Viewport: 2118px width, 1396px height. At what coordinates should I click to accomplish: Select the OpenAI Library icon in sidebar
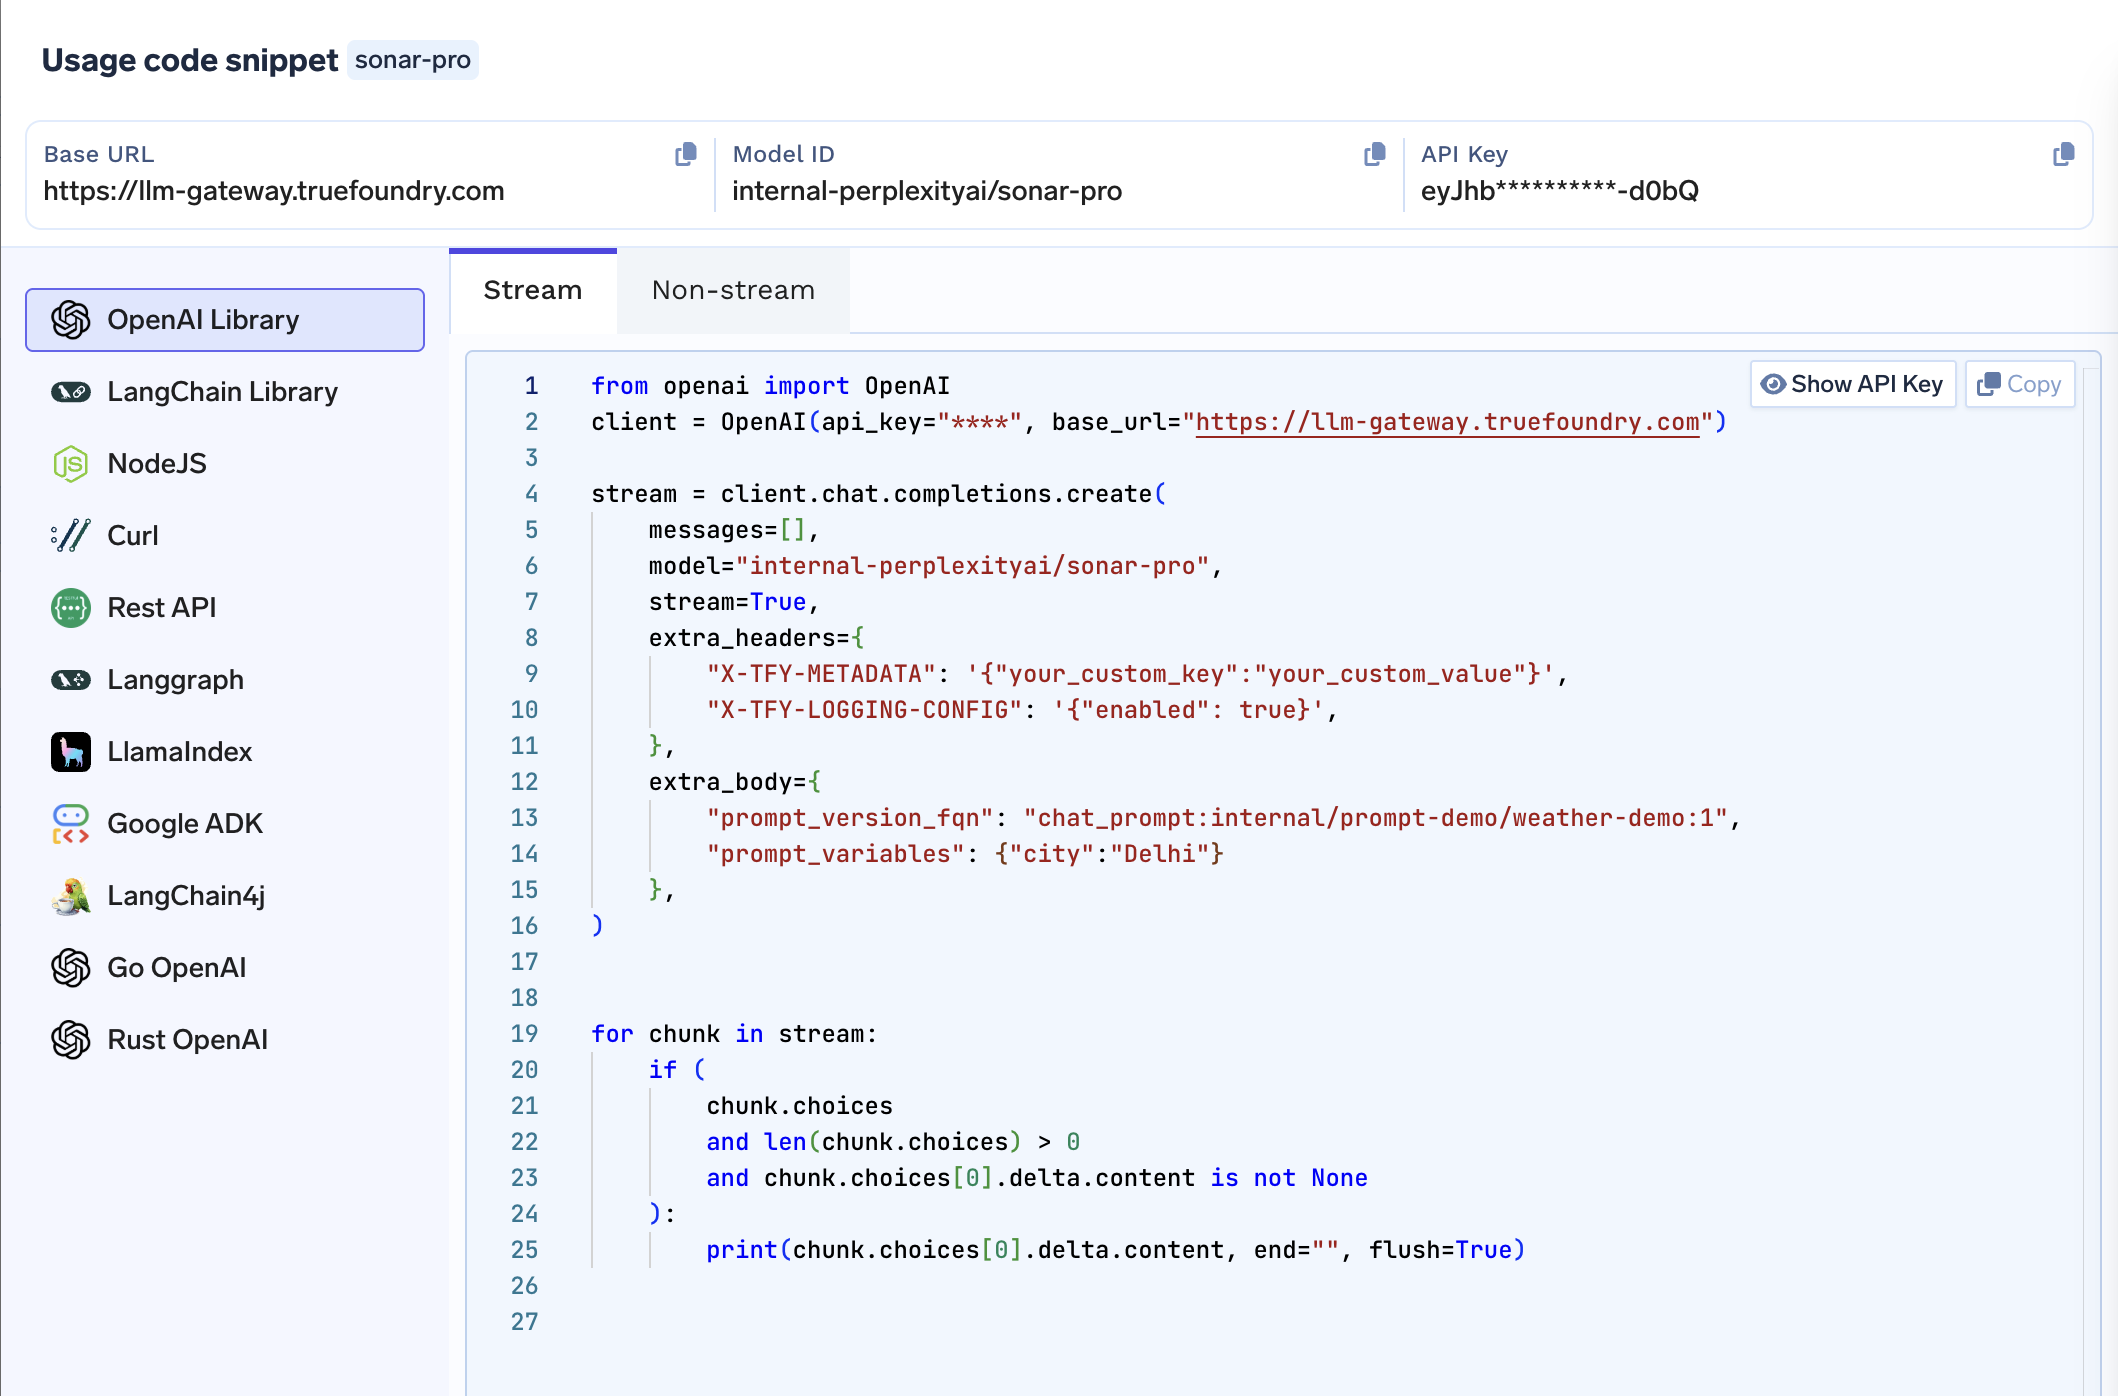click(71, 320)
